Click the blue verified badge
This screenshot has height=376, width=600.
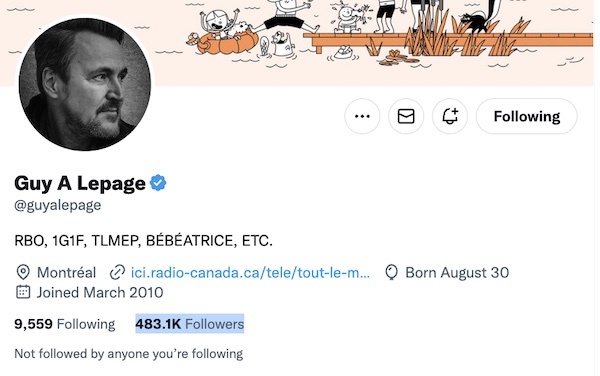158,183
